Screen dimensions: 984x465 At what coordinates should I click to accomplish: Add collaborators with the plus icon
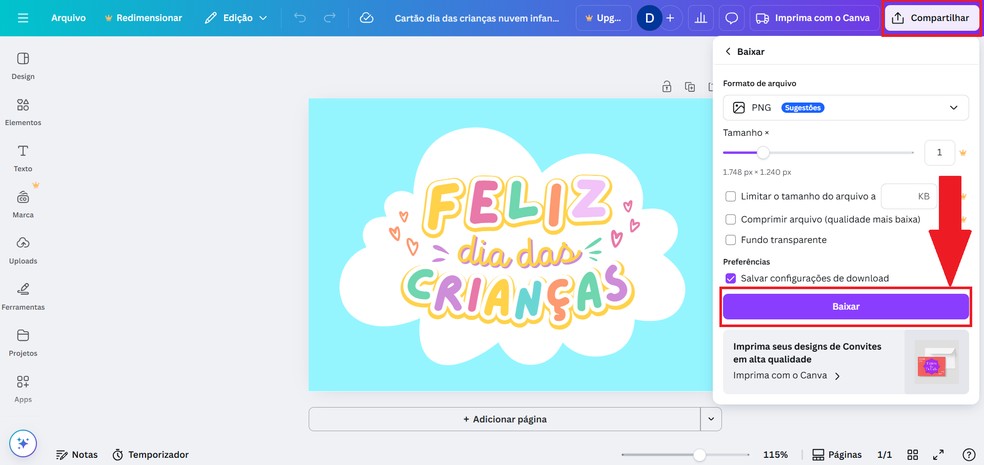click(x=670, y=18)
